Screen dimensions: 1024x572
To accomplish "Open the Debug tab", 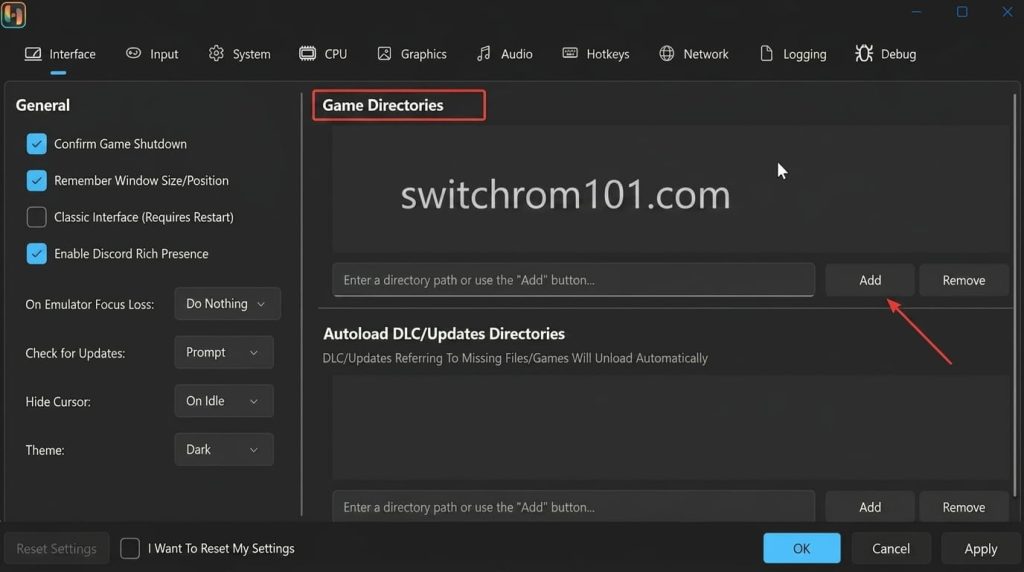I will (886, 54).
